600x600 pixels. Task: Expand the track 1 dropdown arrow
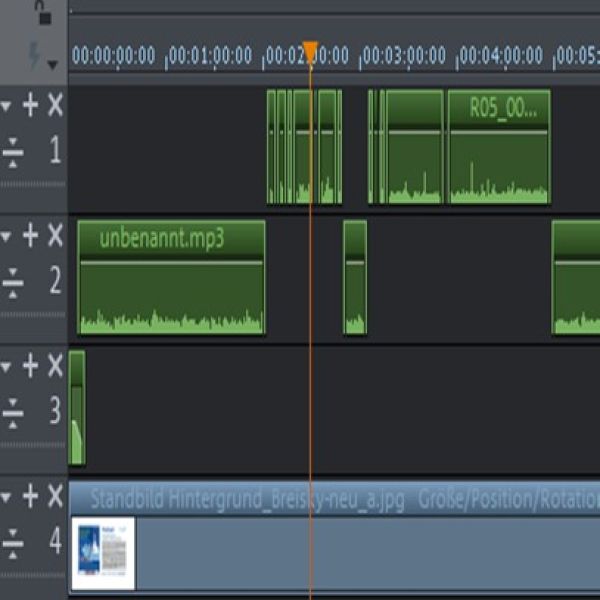pos(8,106)
